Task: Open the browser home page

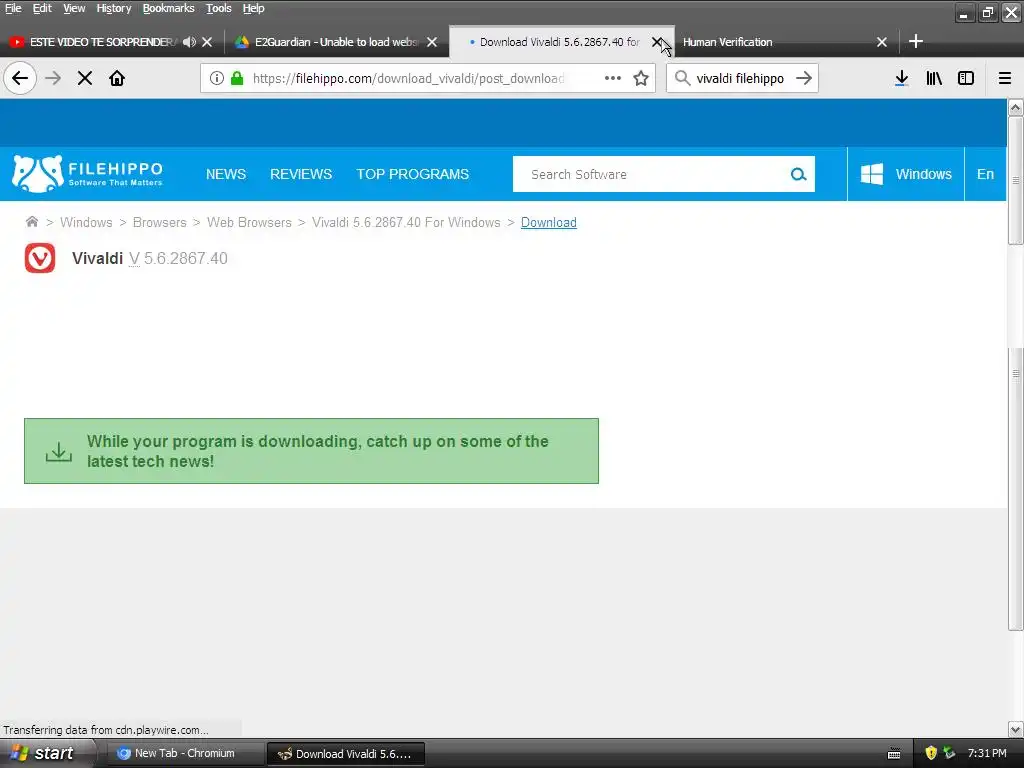Action: click(117, 78)
